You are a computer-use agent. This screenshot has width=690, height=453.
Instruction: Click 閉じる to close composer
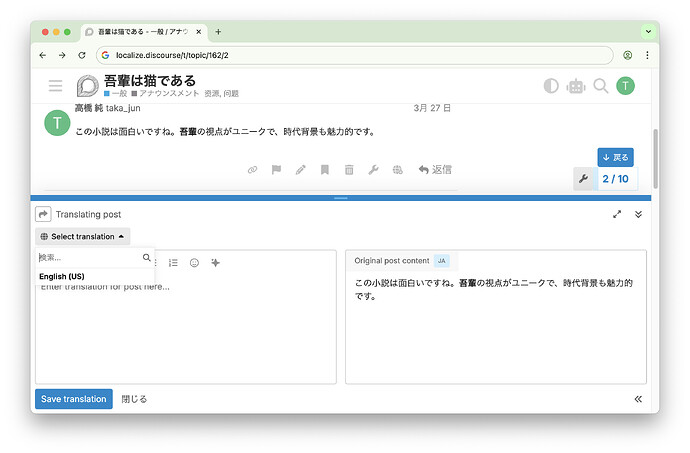(x=134, y=399)
